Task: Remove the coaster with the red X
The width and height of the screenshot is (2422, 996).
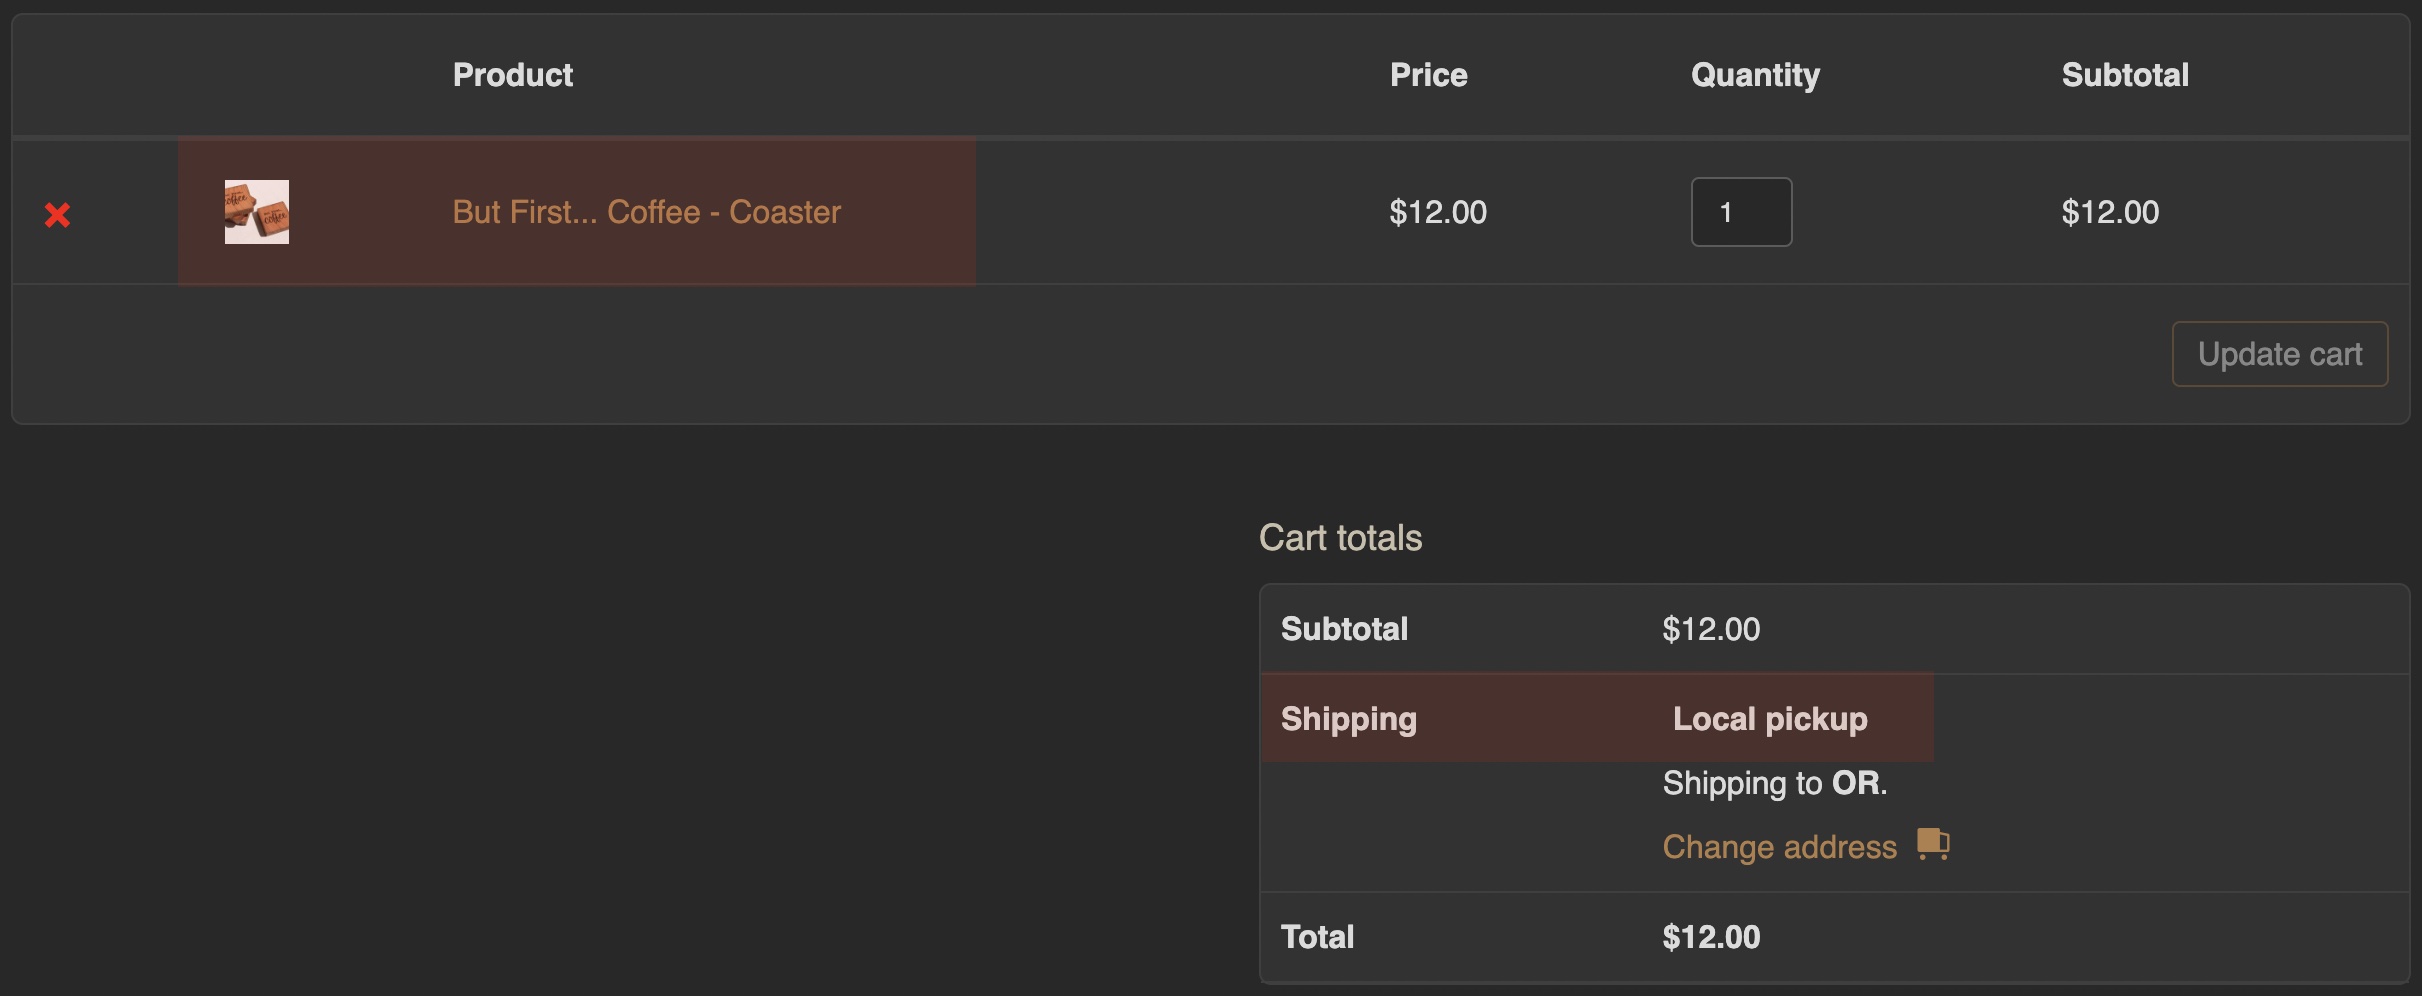Action: 57,215
